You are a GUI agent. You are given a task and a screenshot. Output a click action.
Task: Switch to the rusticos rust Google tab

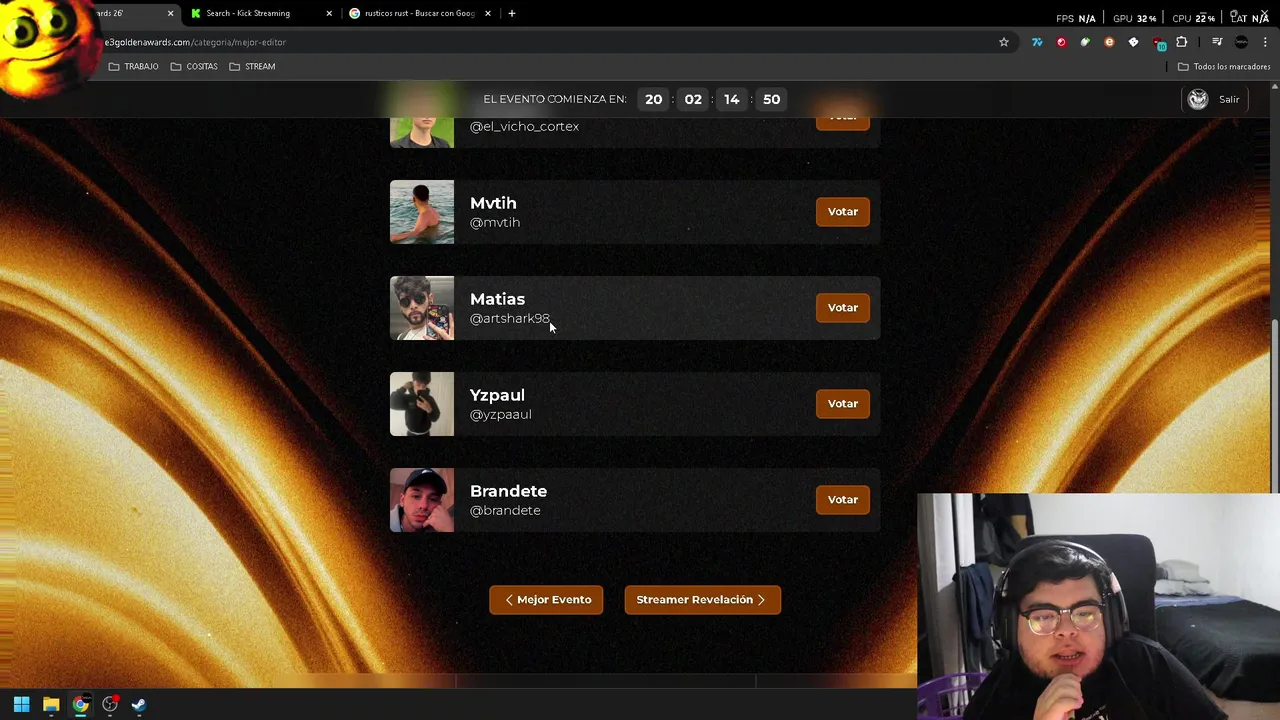click(420, 13)
